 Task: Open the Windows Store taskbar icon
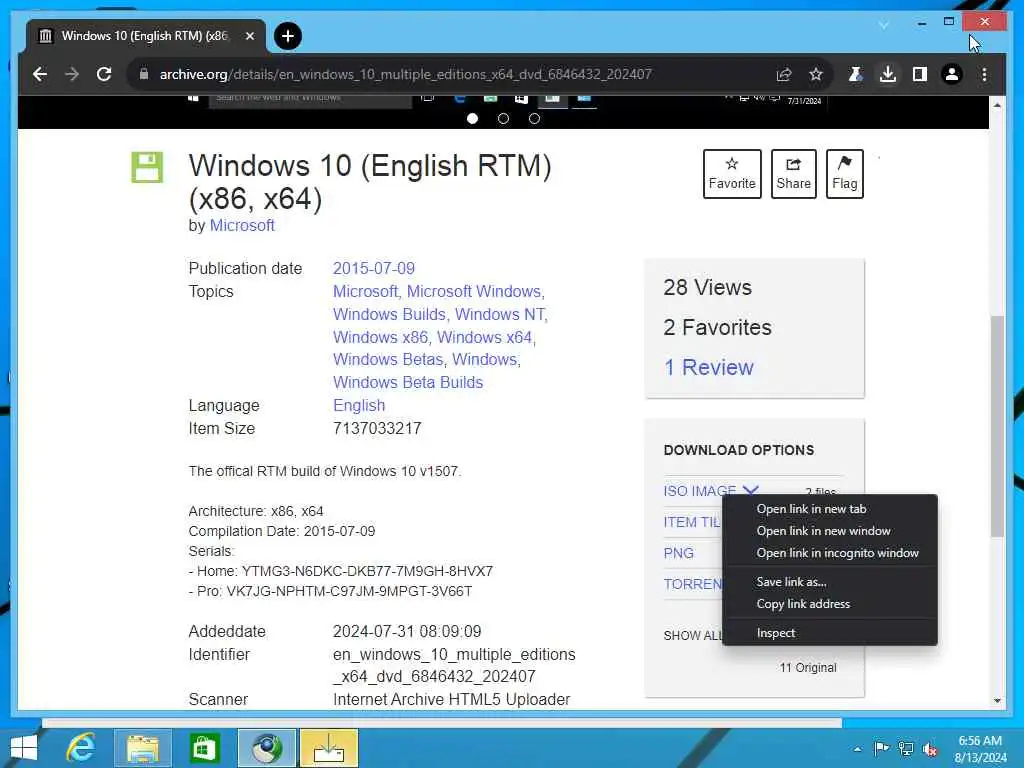point(204,748)
